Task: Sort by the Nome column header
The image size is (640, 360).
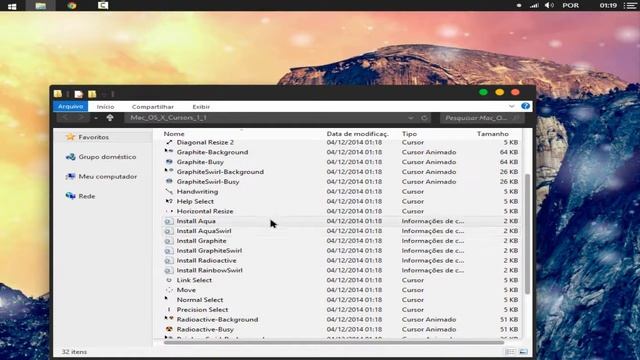Action: pyautogui.click(x=174, y=133)
